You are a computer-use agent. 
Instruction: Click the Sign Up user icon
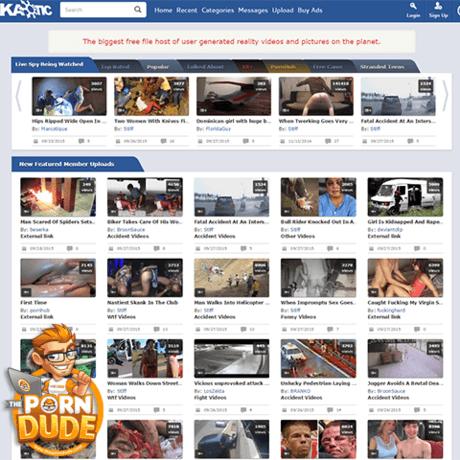438,6
